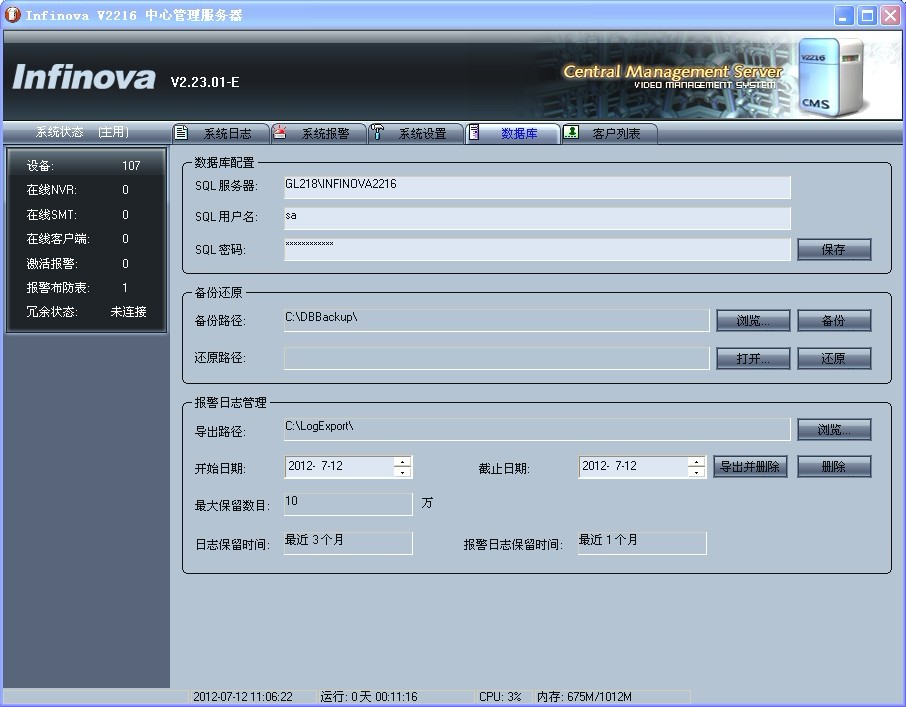Open the 系统设置 tab

pos(416,133)
